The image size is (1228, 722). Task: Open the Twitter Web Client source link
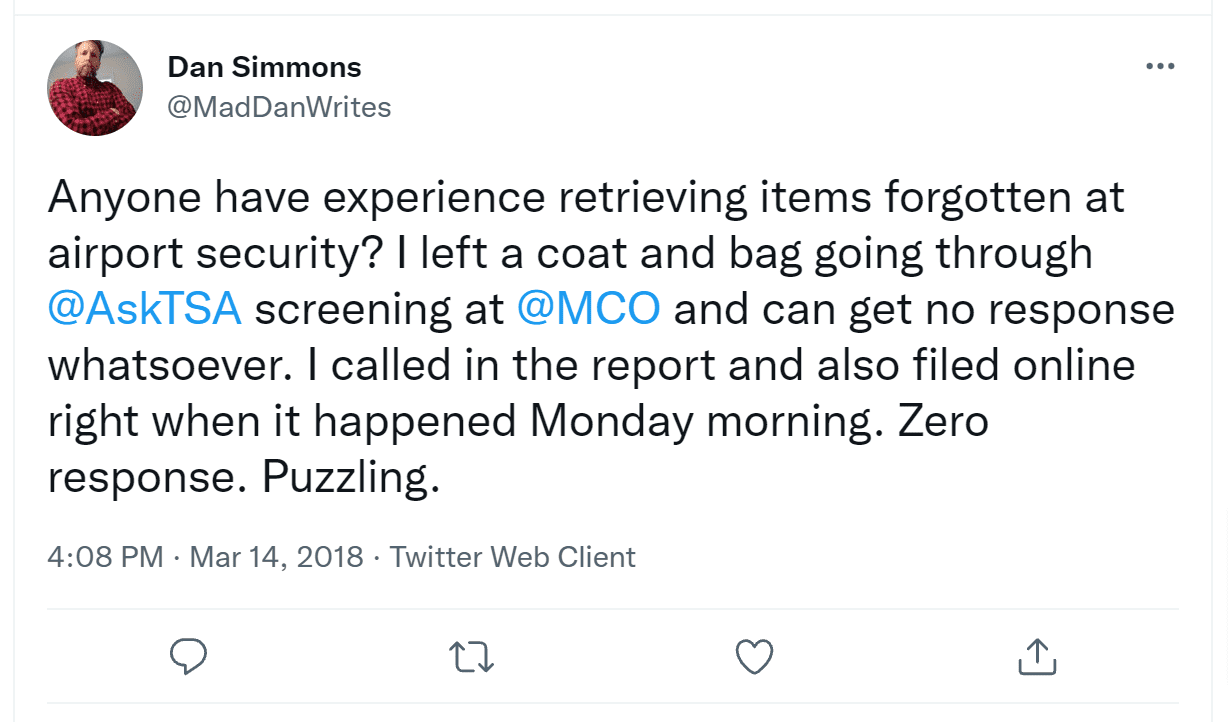pyautogui.click(x=512, y=557)
